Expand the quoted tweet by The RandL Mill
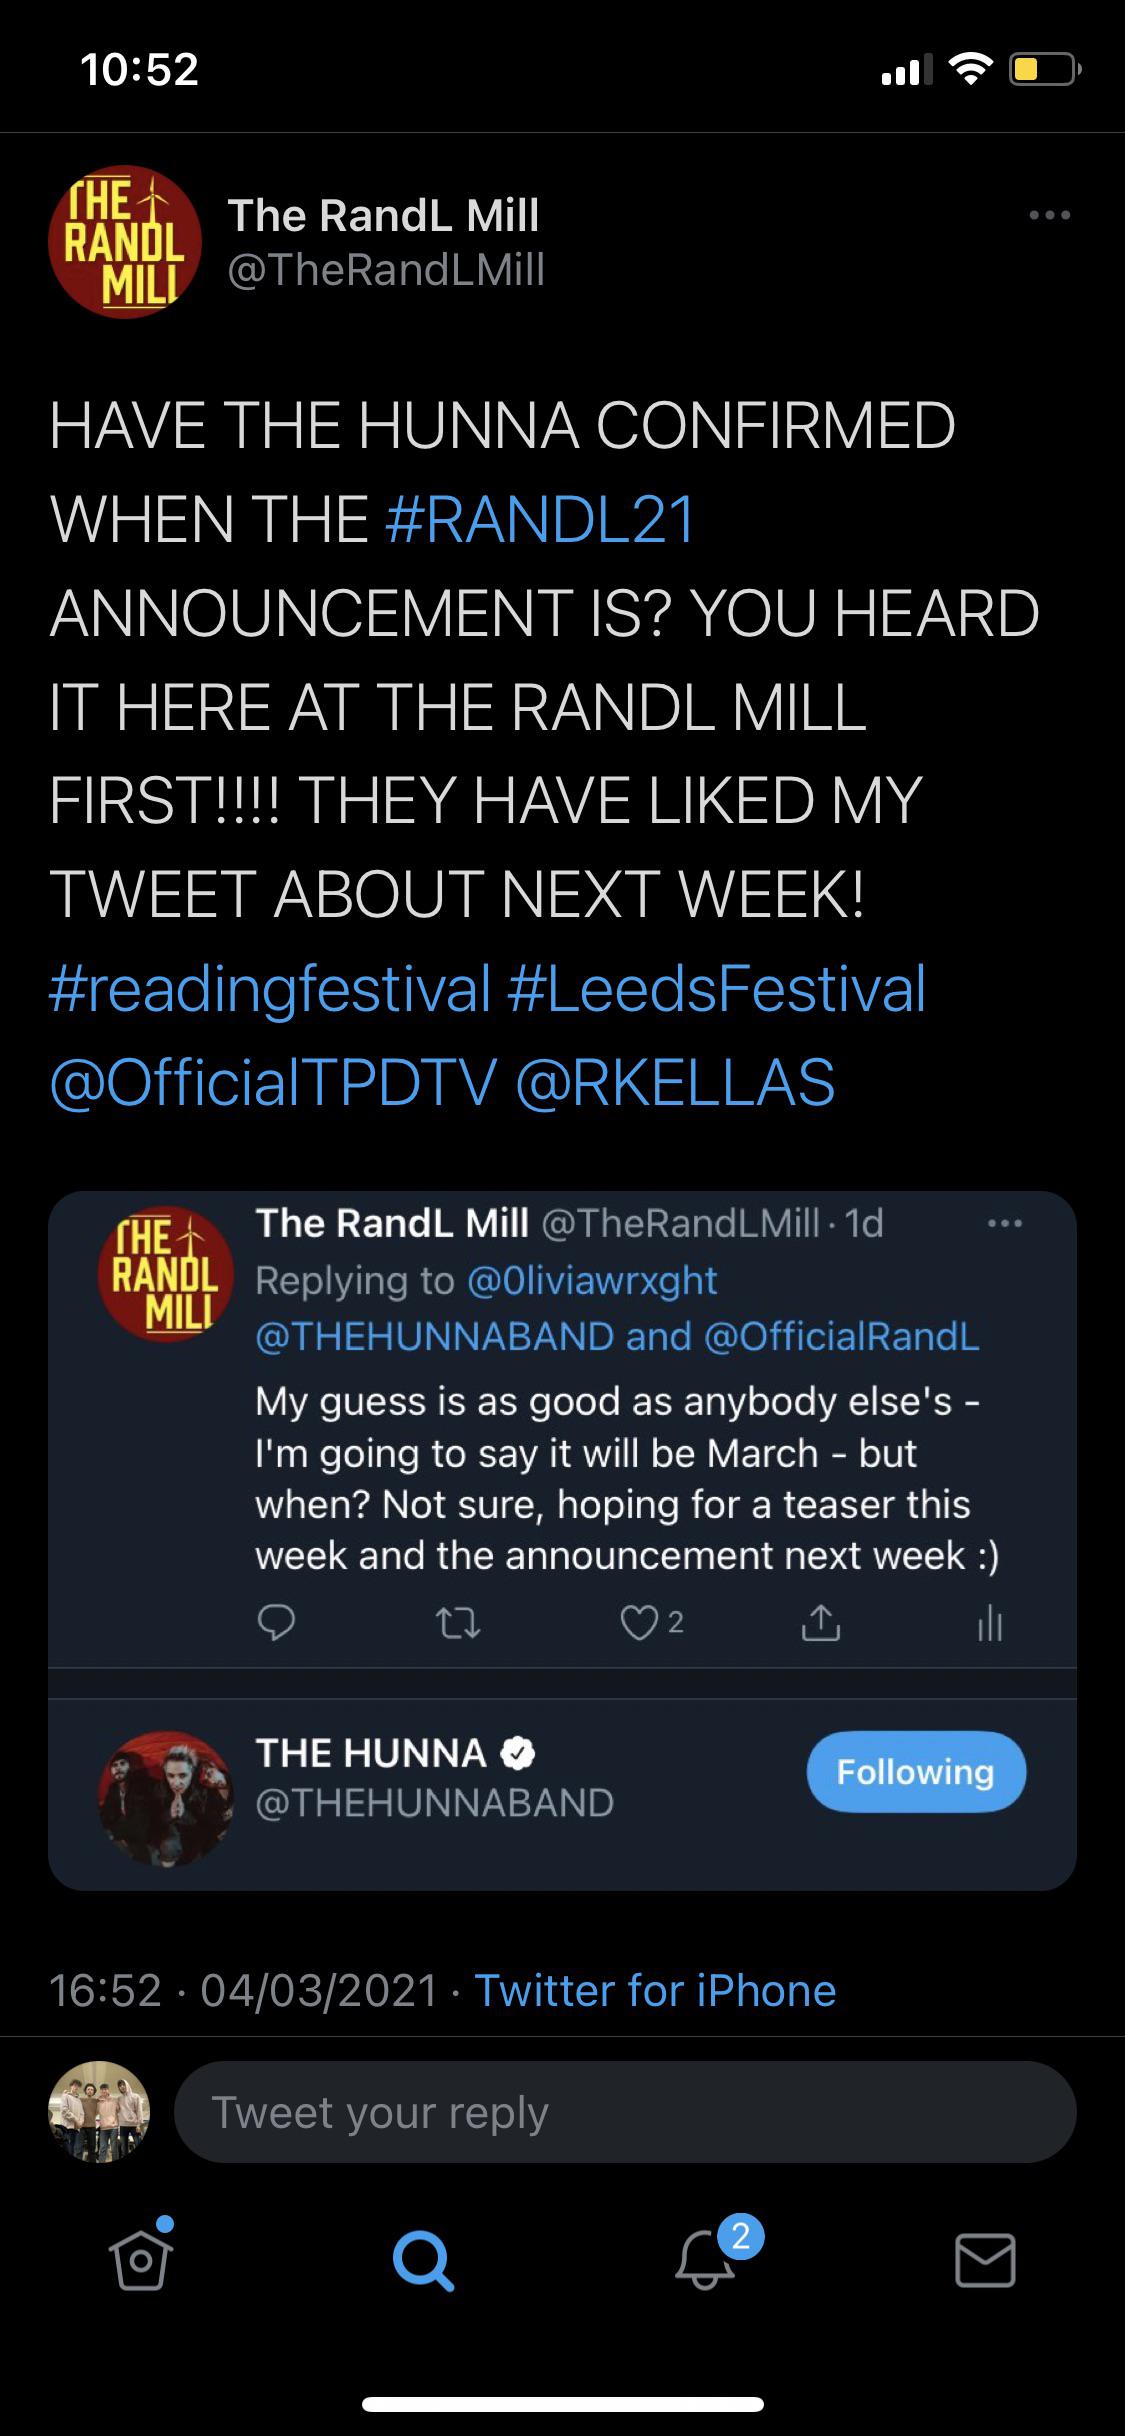1125x2436 pixels. [560, 1480]
